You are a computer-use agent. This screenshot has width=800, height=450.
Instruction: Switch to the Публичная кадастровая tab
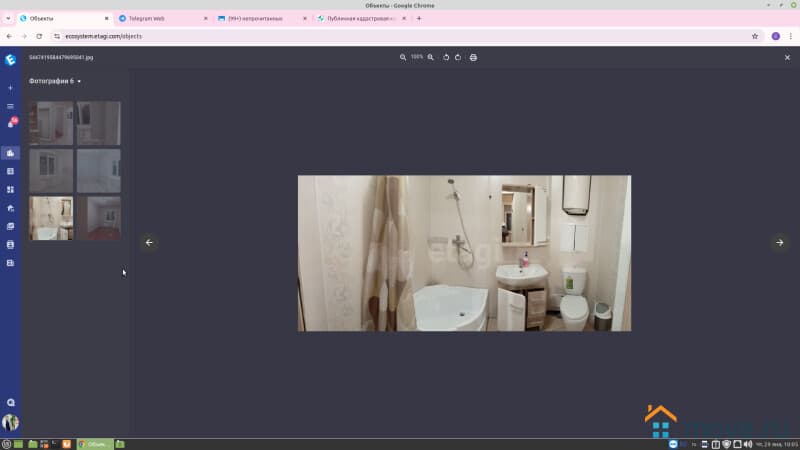tap(360, 18)
